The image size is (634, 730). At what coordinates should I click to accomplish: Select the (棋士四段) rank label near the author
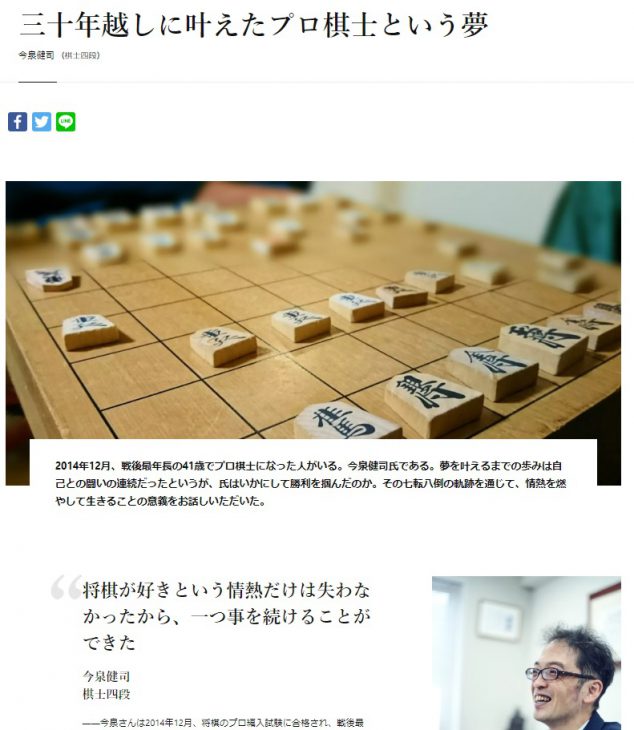pyautogui.click(x=81, y=55)
